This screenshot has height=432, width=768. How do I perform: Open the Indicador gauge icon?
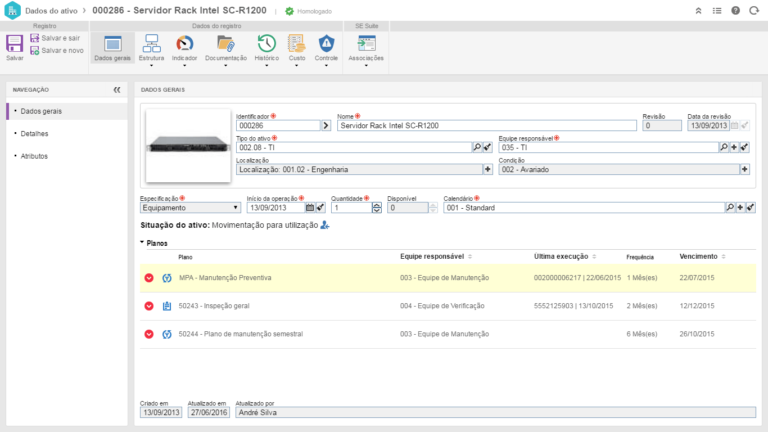tap(184, 44)
